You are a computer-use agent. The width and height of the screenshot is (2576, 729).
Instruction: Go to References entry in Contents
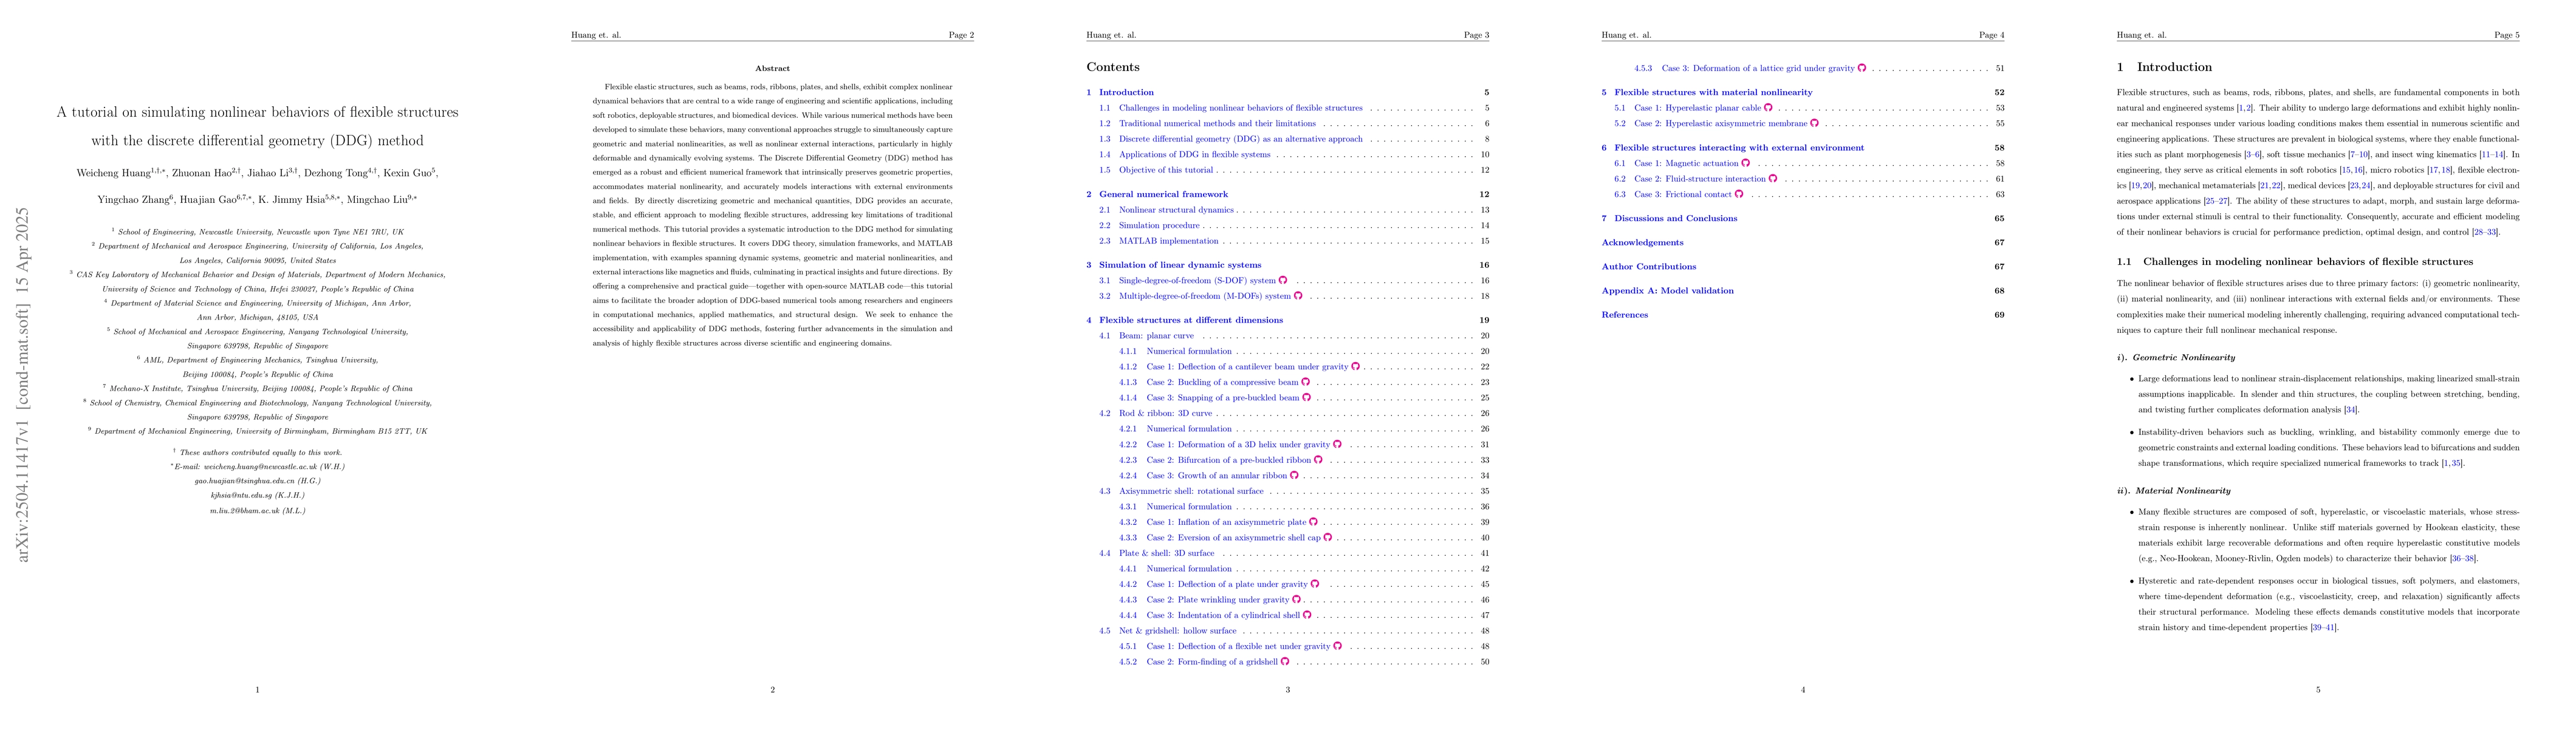(1625, 314)
